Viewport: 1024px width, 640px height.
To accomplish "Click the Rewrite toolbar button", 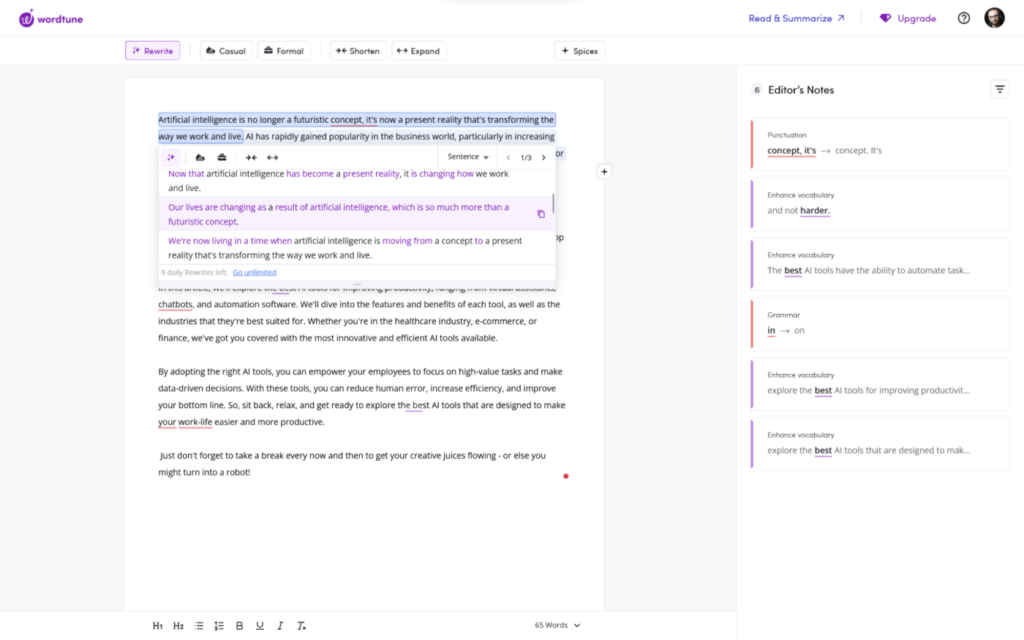I will [x=153, y=51].
